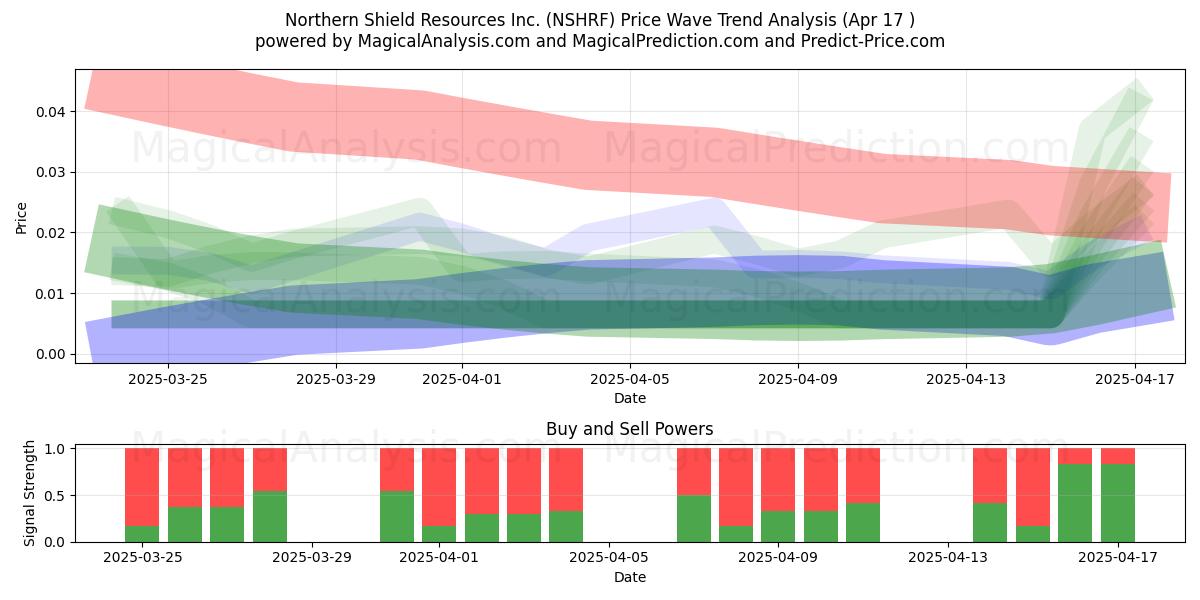Click the green buy segment of the 2025-04-17 bar
1200x600 pixels.
click(x=1118, y=503)
